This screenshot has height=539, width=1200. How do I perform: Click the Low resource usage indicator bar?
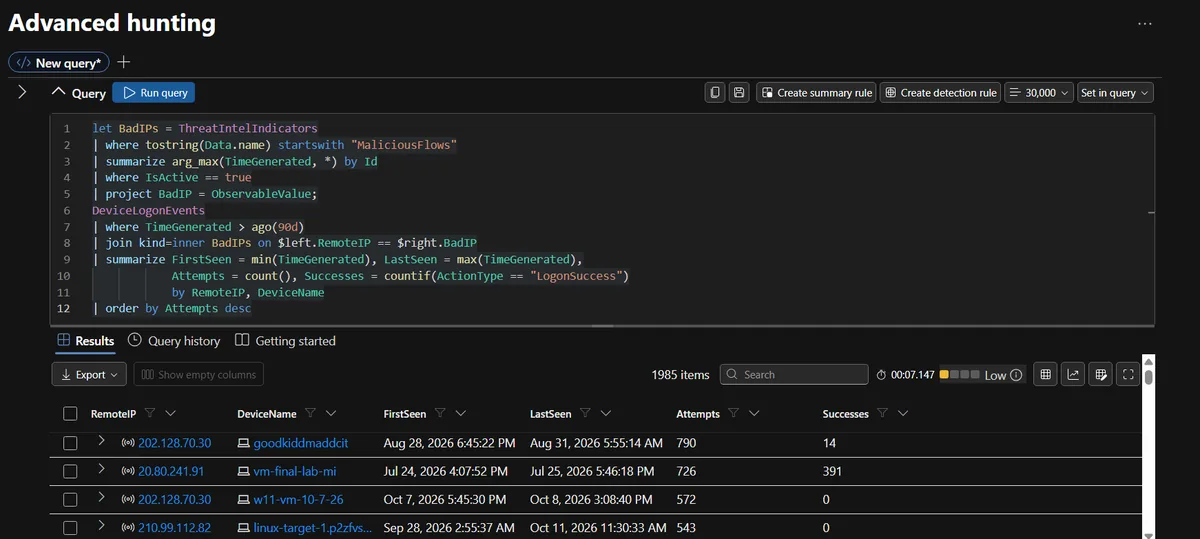click(960, 375)
